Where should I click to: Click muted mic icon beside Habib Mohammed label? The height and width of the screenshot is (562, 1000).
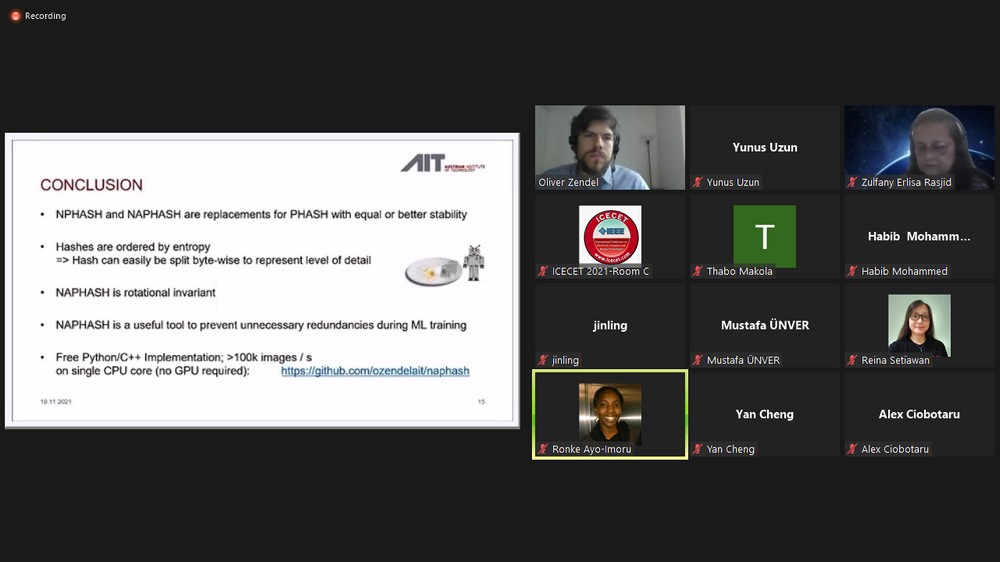click(x=853, y=271)
